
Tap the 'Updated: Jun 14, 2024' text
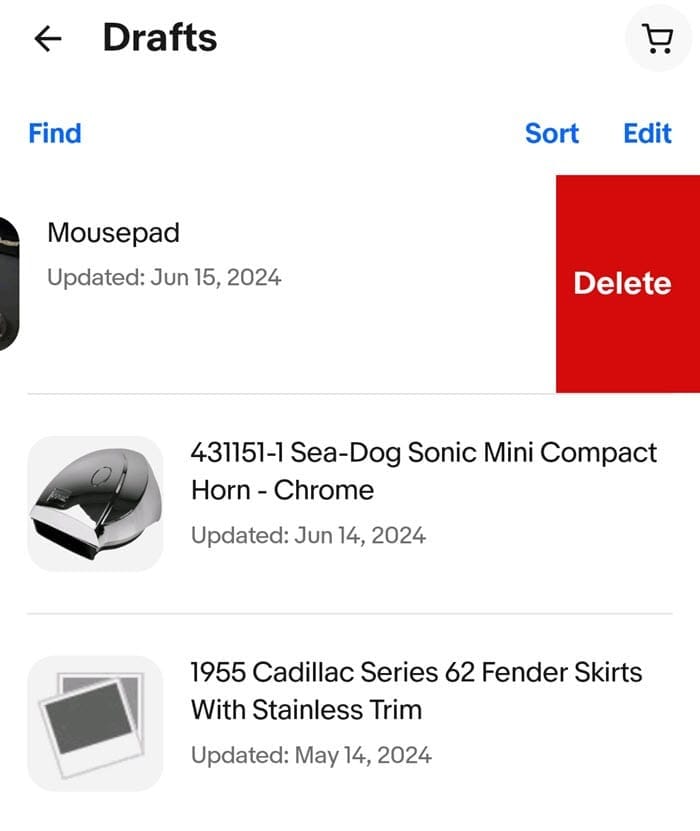click(x=308, y=535)
